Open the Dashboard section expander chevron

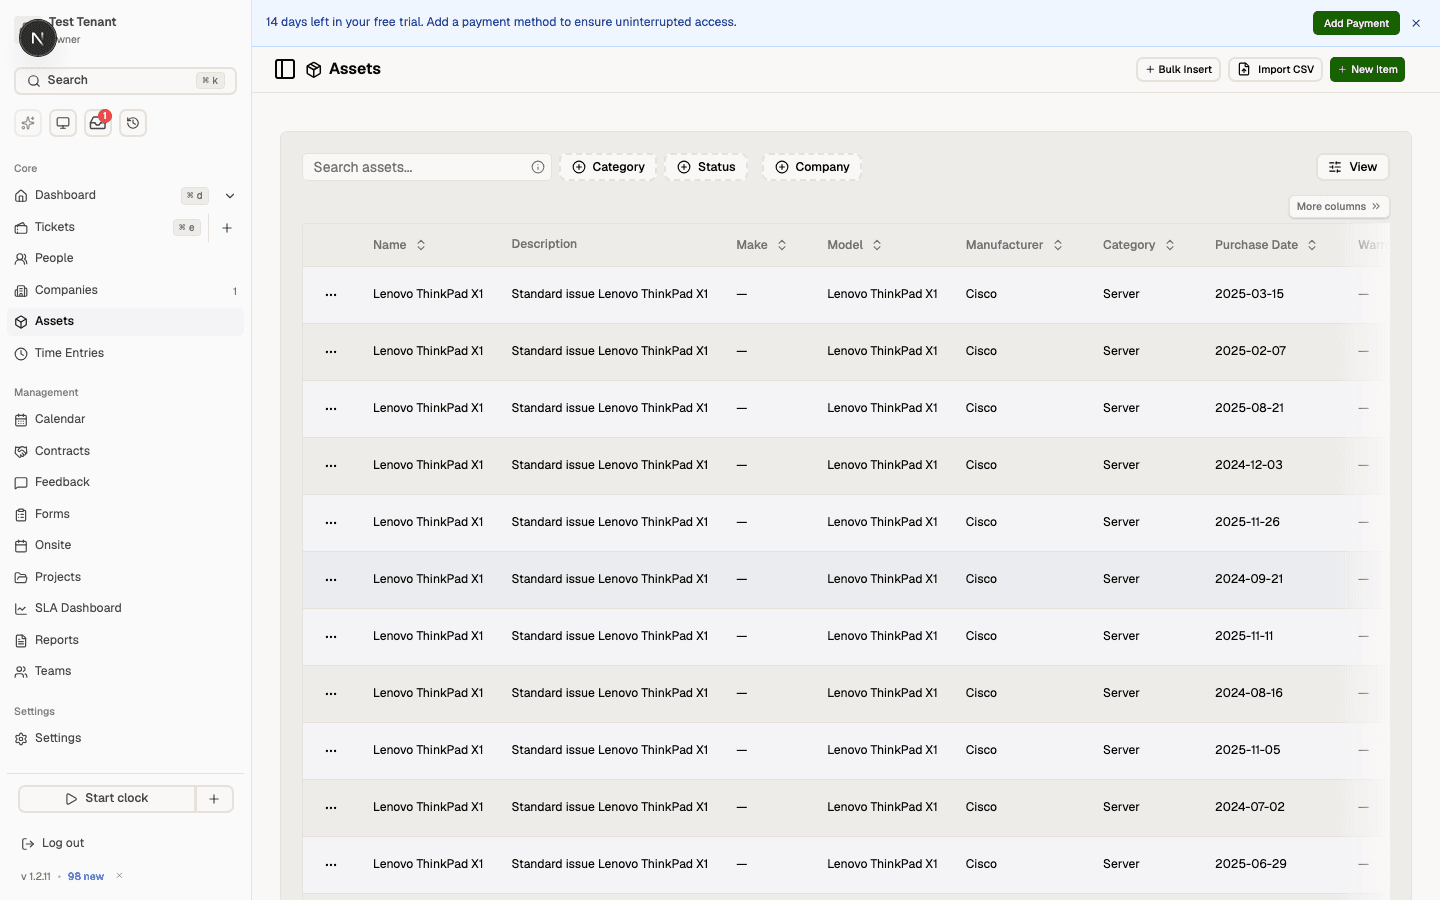pyautogui.click(x=230, y=195)
